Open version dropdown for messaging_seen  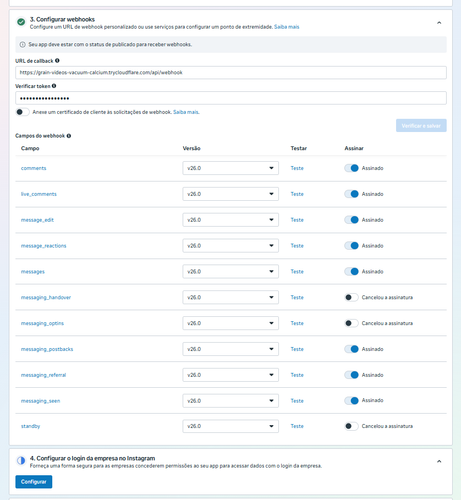tap(230, 401)
